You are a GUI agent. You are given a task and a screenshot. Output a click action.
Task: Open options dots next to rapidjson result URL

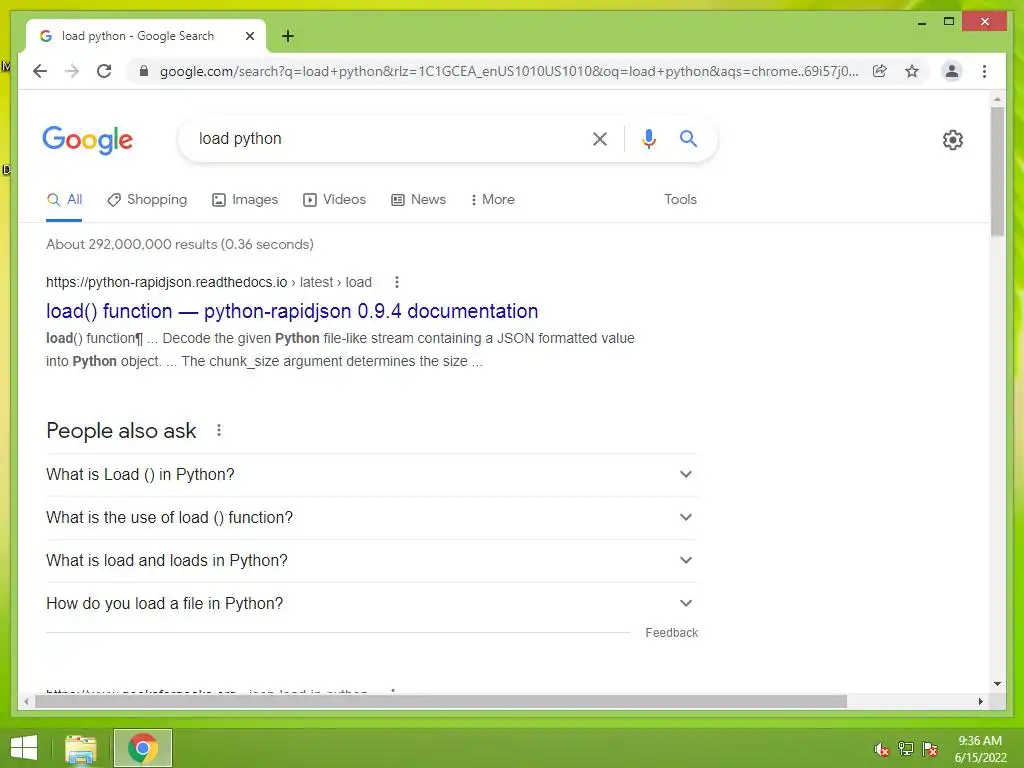pyautogui.click(x=396, y=282)
